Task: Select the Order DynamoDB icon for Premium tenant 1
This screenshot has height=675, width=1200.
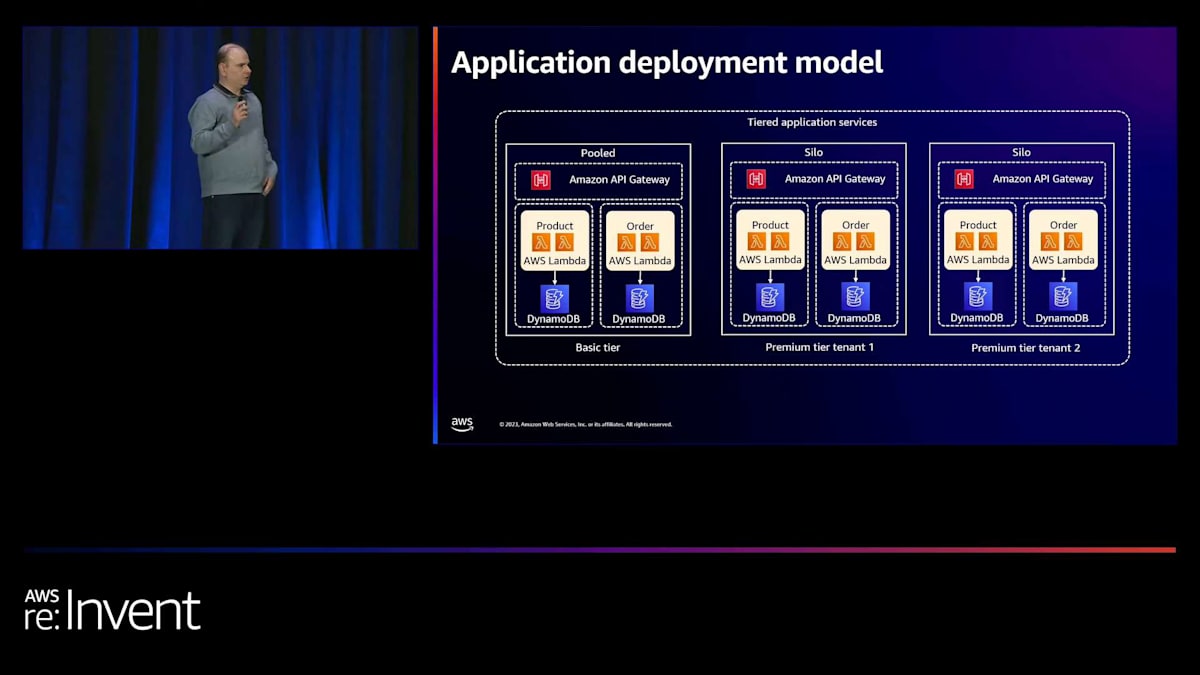Action: click(855, 297)
